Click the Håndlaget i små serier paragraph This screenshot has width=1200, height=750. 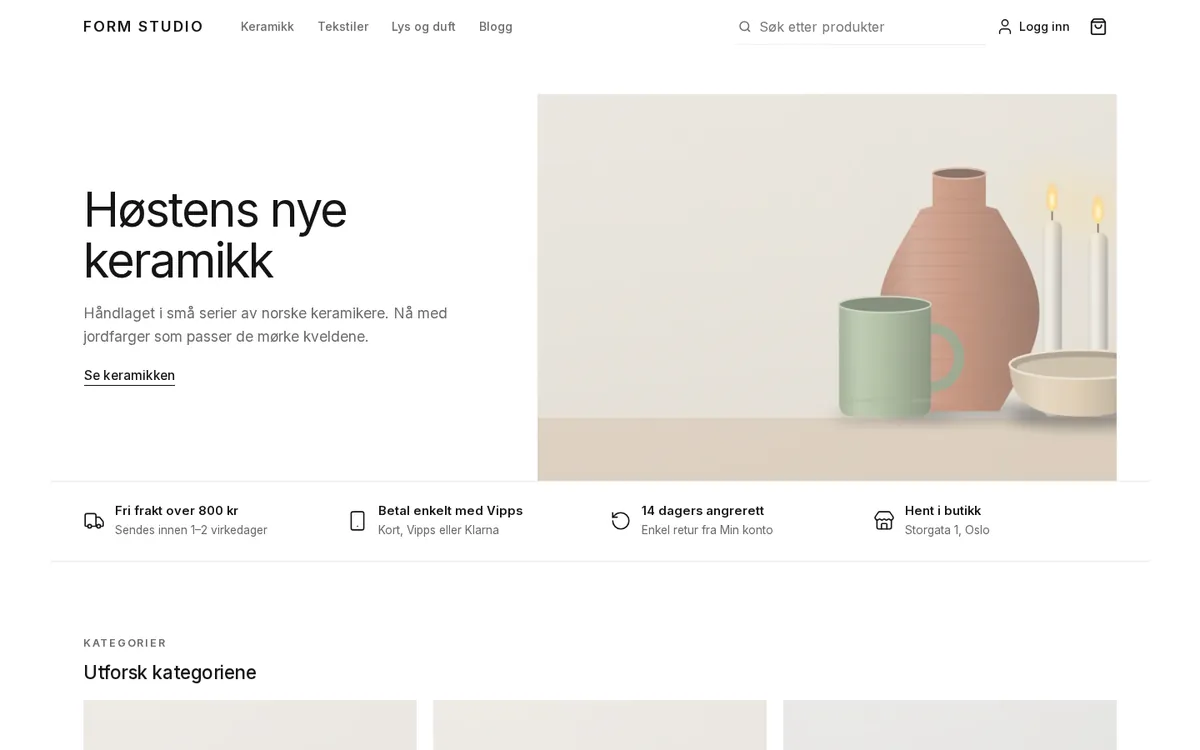266,325
